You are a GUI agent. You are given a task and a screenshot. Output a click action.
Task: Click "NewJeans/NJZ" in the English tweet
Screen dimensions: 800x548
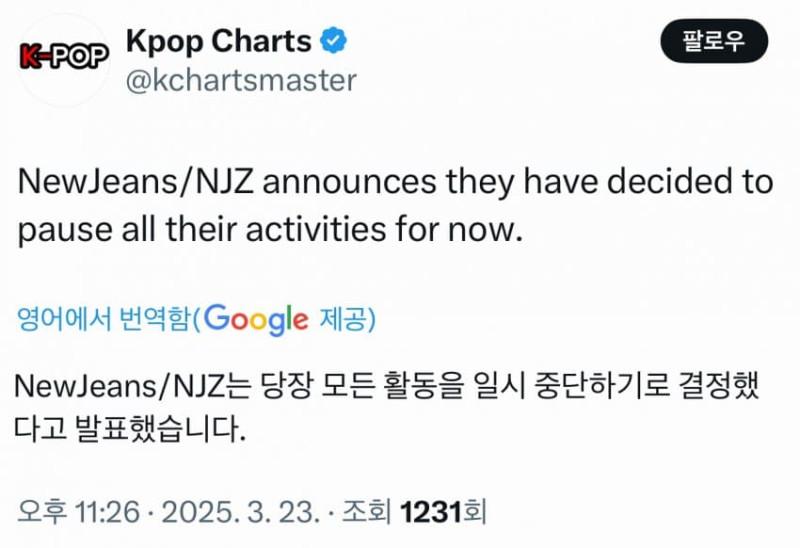pyautogui.click(x=119, y=184)
